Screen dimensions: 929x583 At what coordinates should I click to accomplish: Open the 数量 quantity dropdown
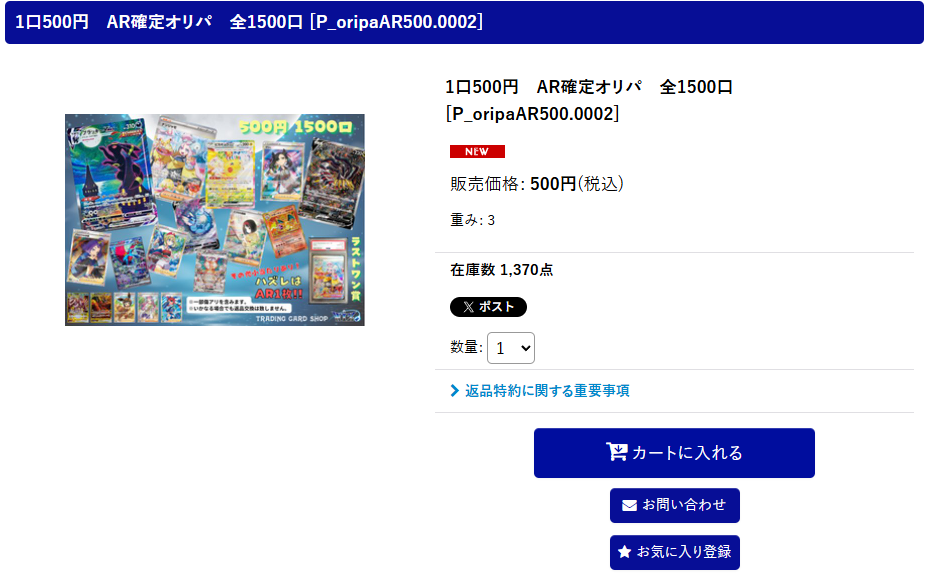[x=511, y=348]
